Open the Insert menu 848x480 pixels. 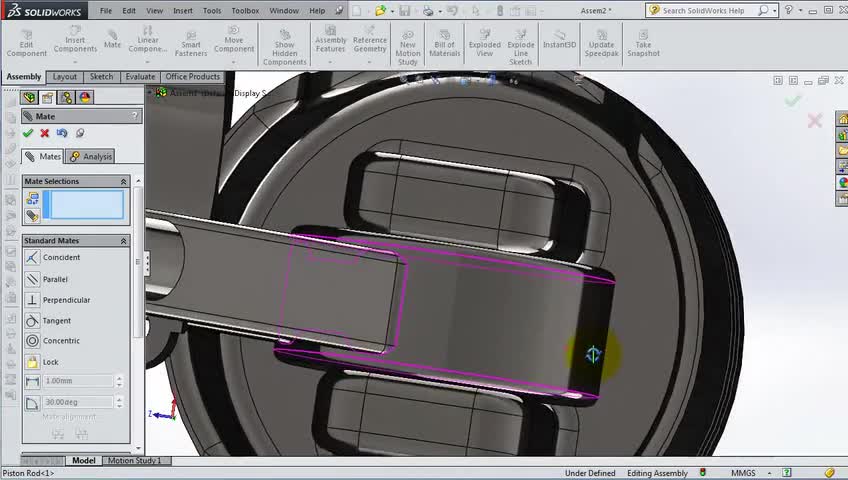[183, 11]
